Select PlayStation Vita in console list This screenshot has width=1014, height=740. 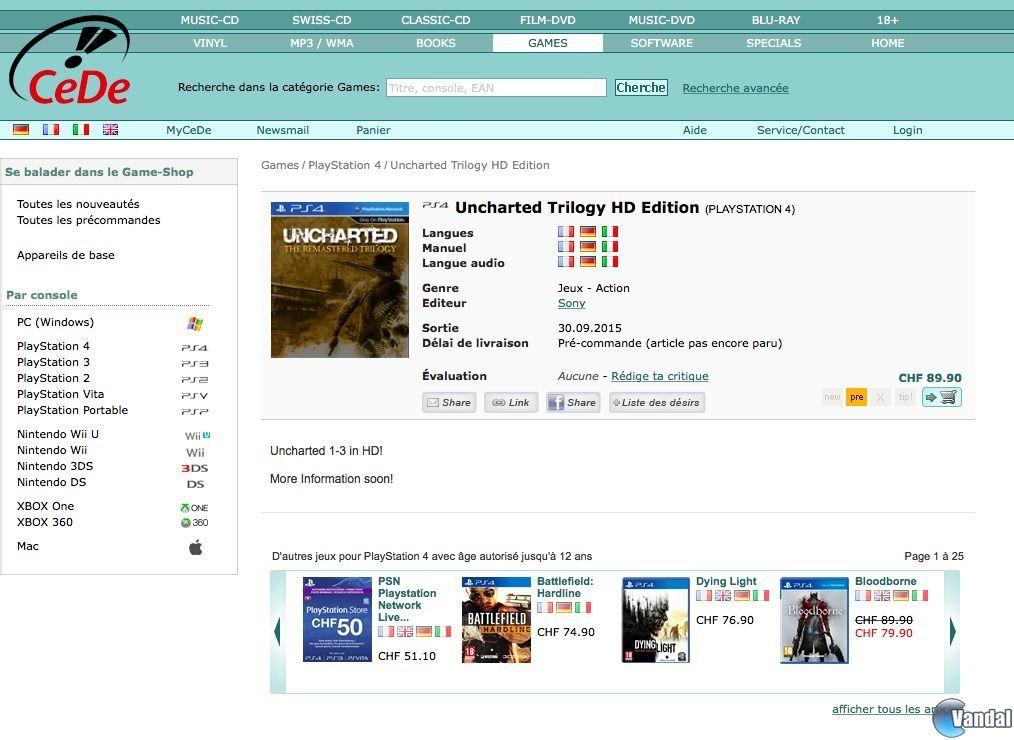tap(60, 394)
